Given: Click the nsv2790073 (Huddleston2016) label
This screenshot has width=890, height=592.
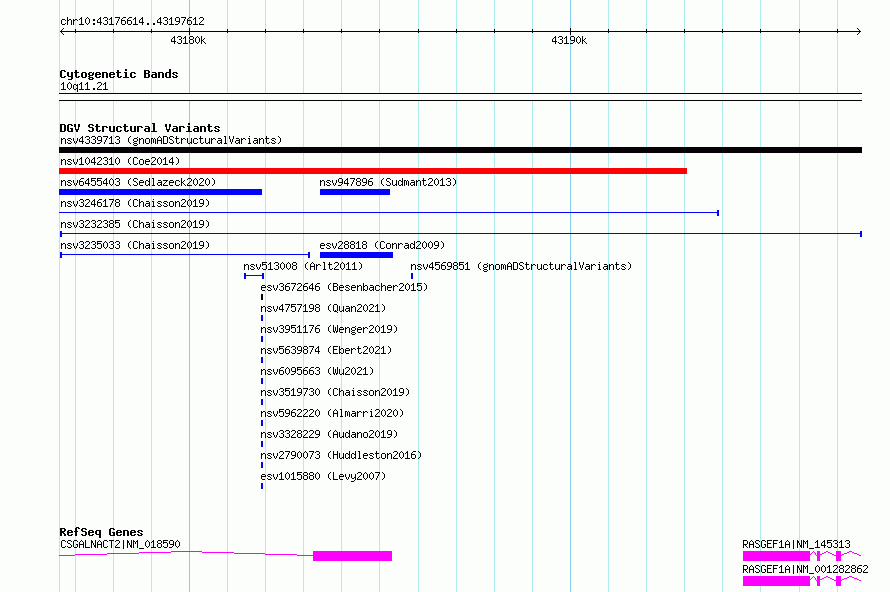Looking at the screenshot, I should click(341, 455).
